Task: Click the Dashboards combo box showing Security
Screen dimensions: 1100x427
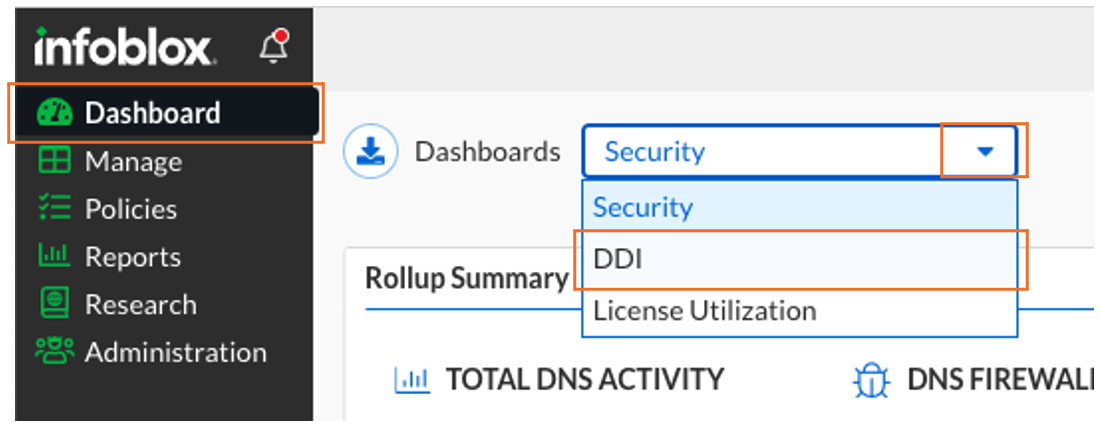Action: click(x=760, y=152)
